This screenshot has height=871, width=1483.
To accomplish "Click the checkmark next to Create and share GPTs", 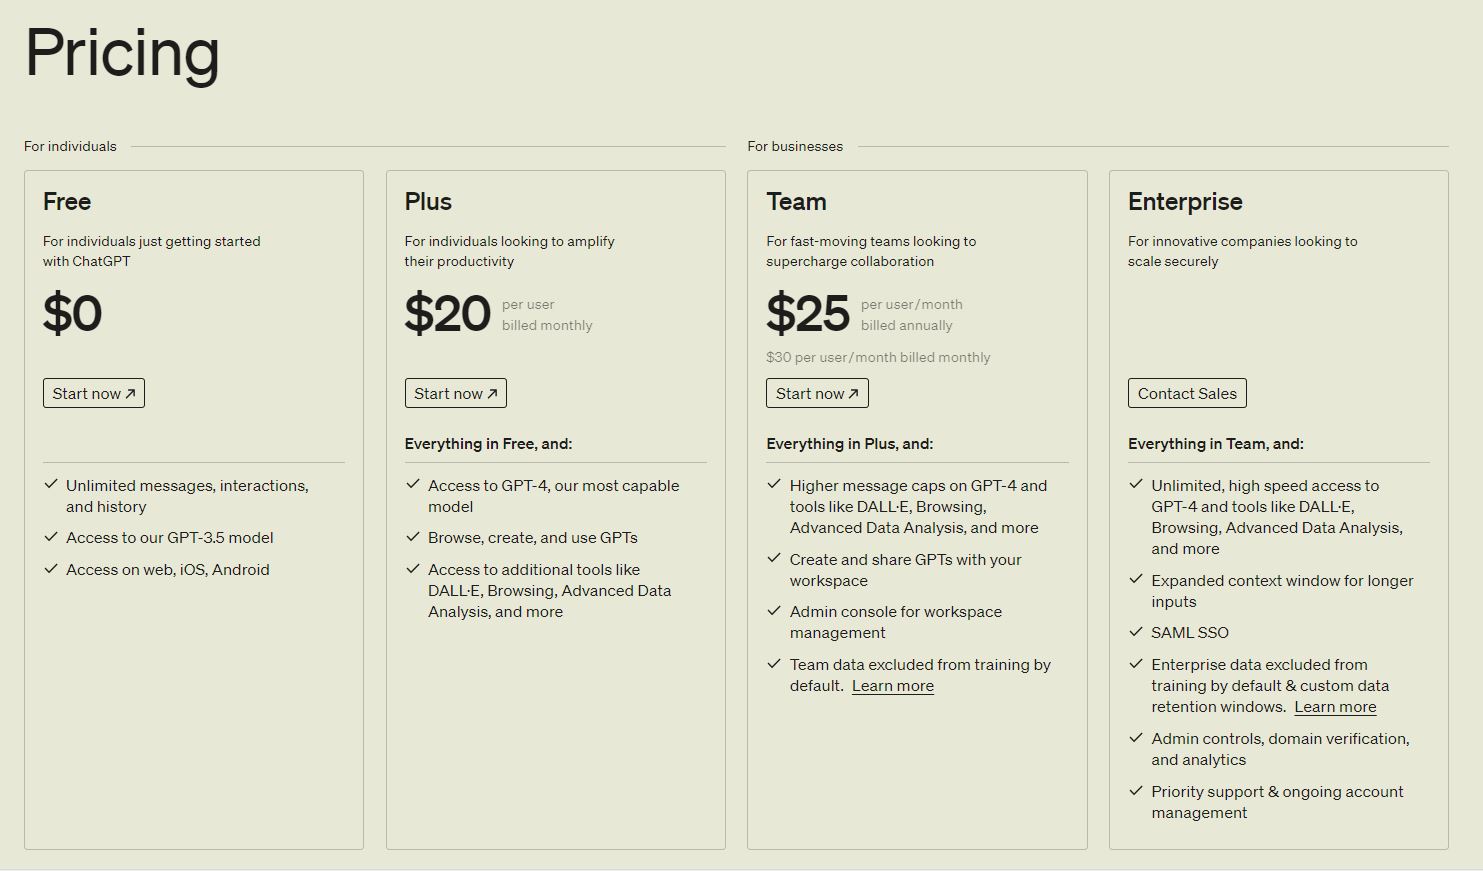I will (773, 558).
